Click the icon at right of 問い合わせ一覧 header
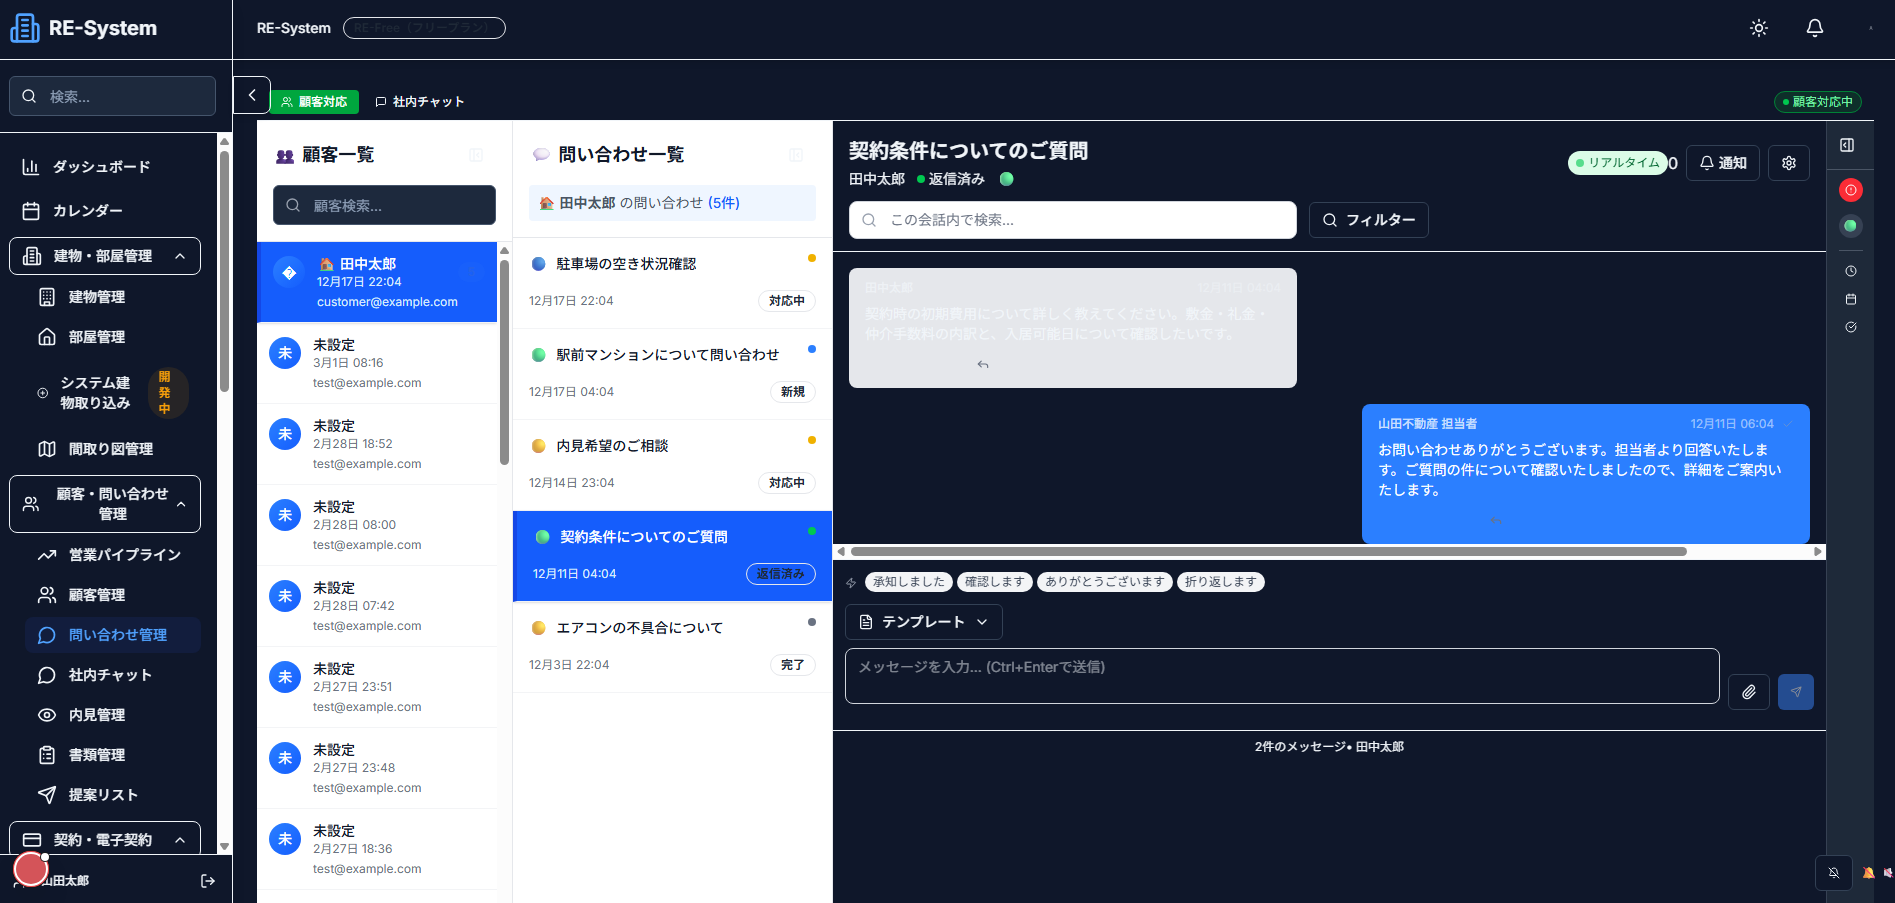This screenshot has height=903, width=1895. (796, 155)
